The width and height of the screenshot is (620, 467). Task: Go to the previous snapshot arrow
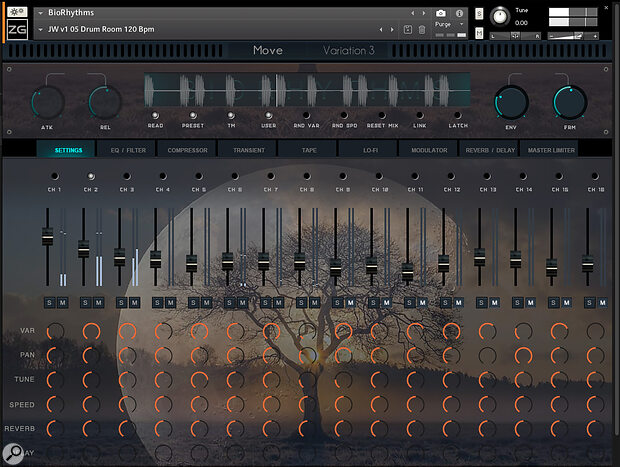click(381, 30)
